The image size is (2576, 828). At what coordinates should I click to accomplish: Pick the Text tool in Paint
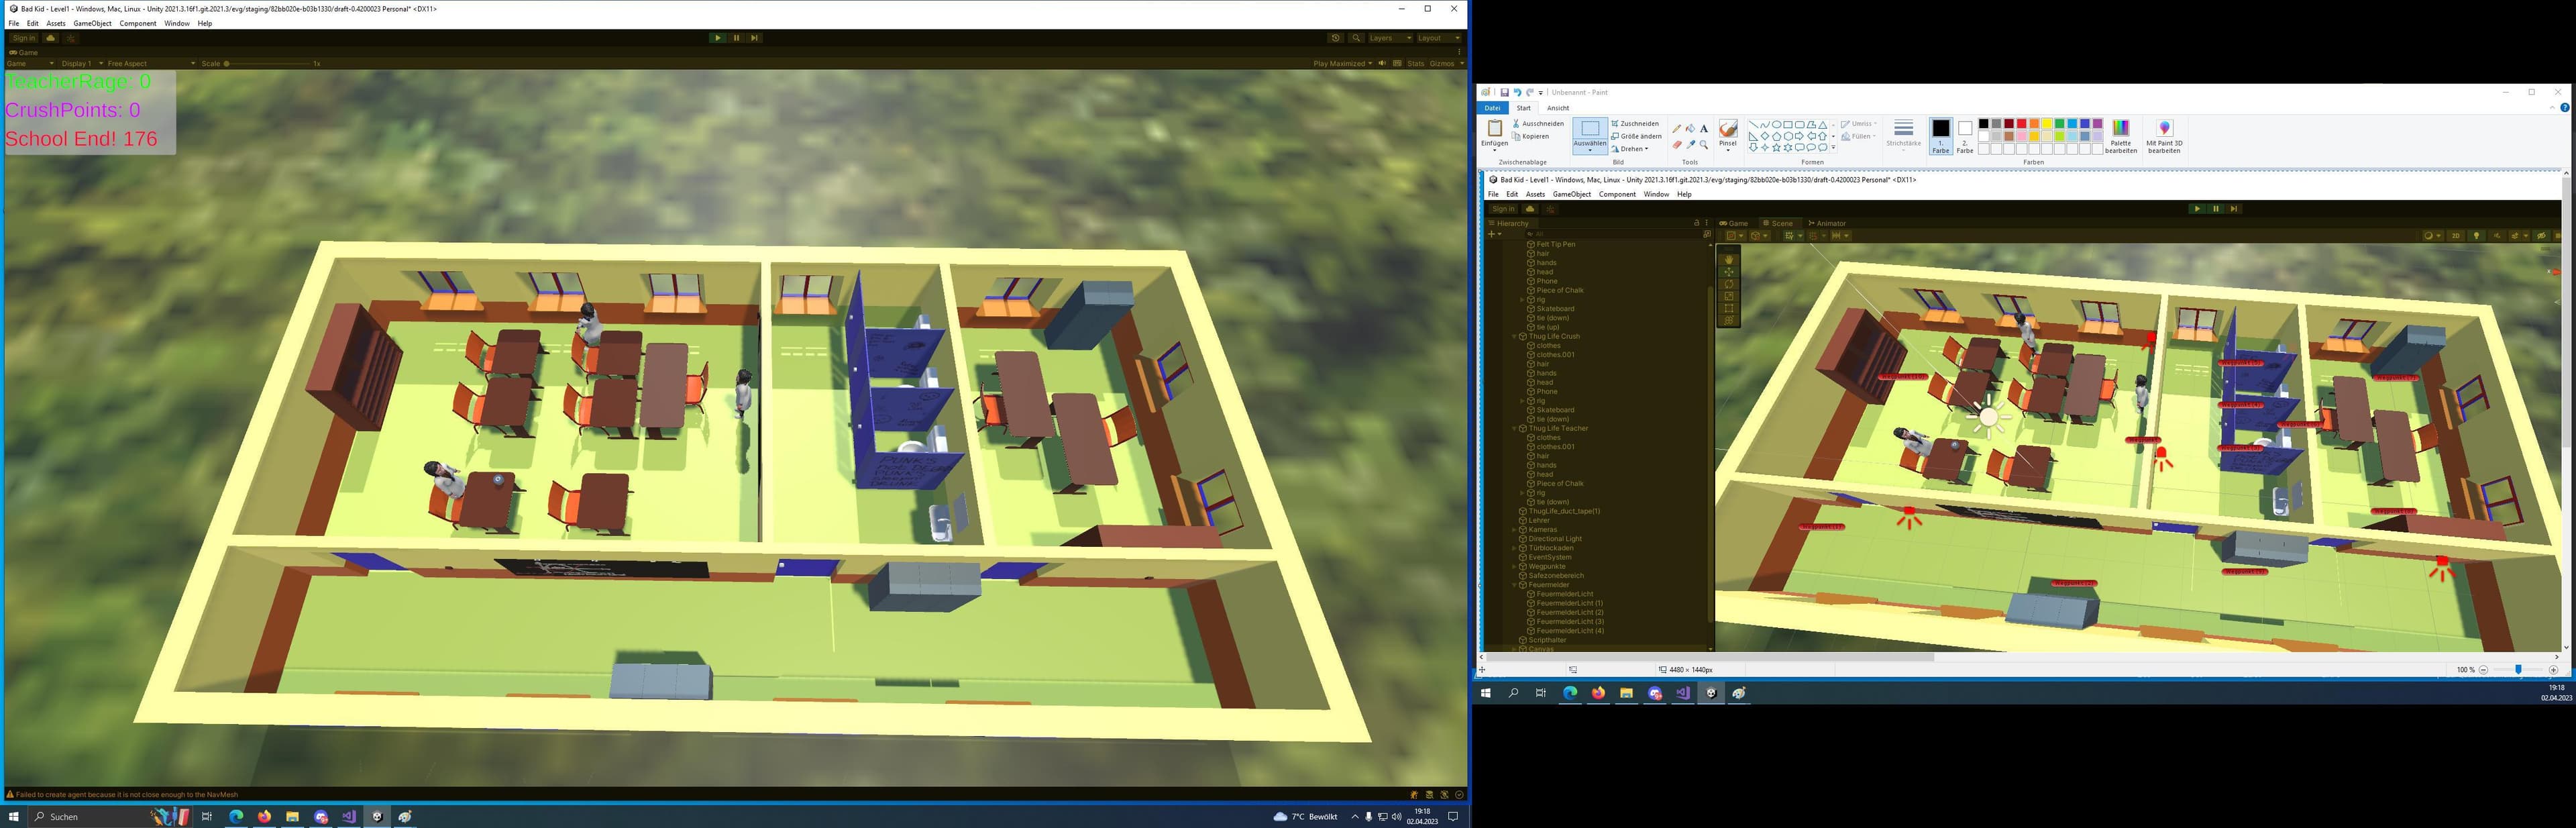(x=1704, y=129)
